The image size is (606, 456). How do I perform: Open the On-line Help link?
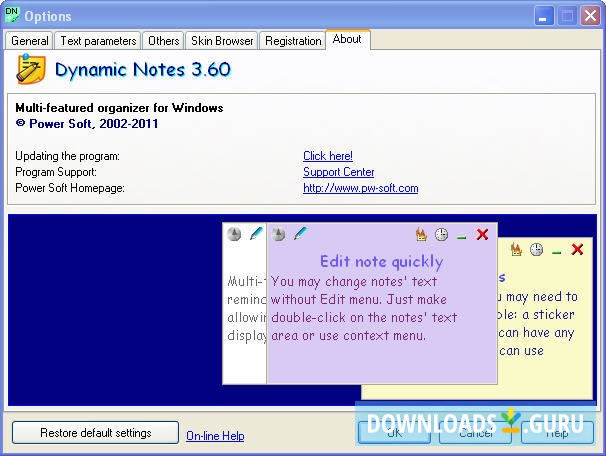215,436
